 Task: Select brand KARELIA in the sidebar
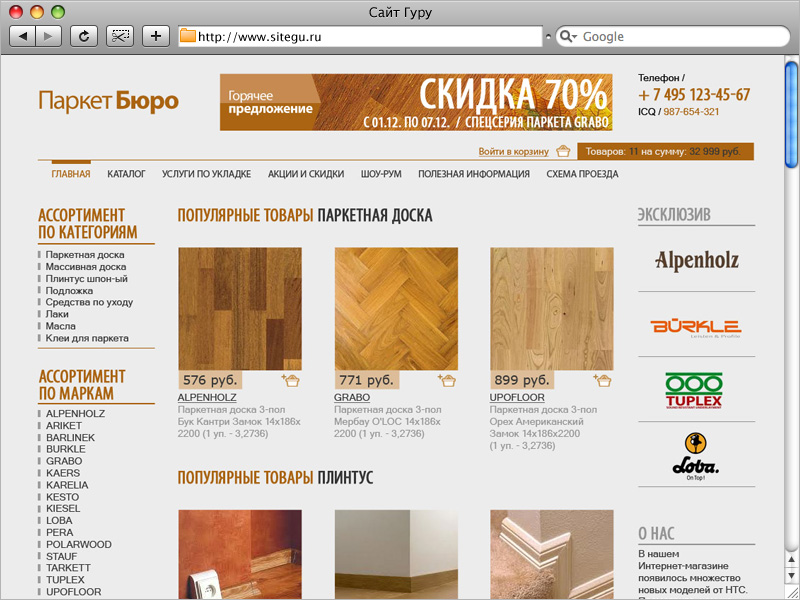(x=67, y=485)
